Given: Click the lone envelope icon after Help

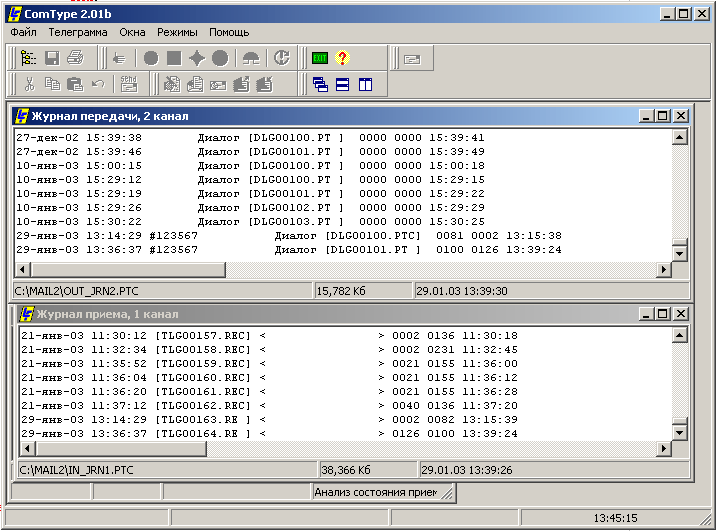Looking at the screenshot, I should (413, 60).
